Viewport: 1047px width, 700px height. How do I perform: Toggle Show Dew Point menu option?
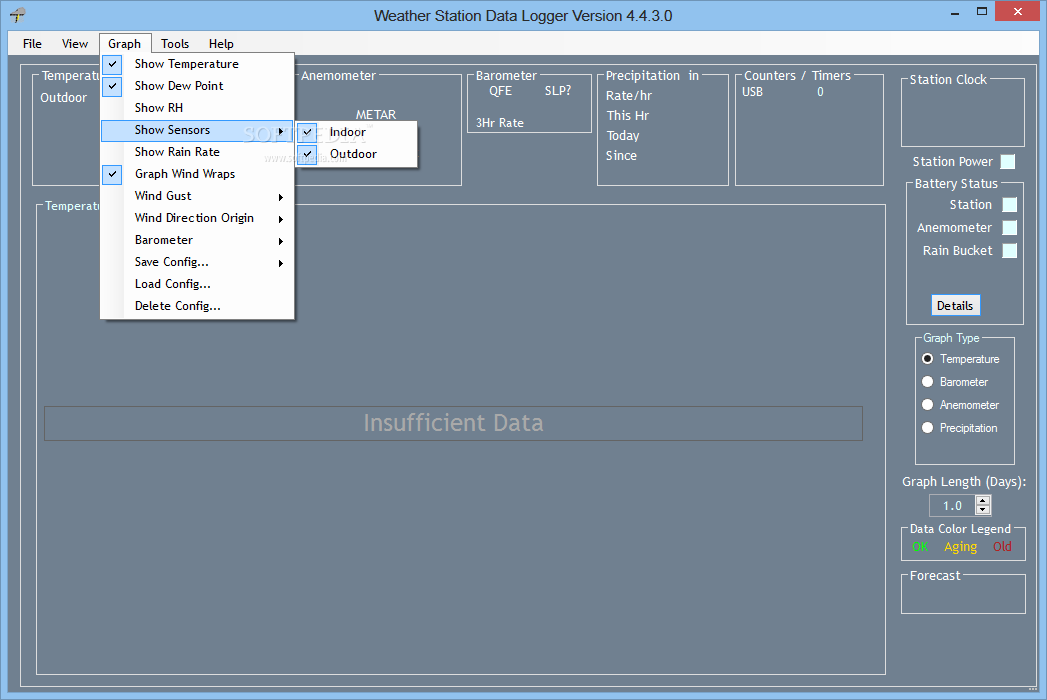click(197, 86)
